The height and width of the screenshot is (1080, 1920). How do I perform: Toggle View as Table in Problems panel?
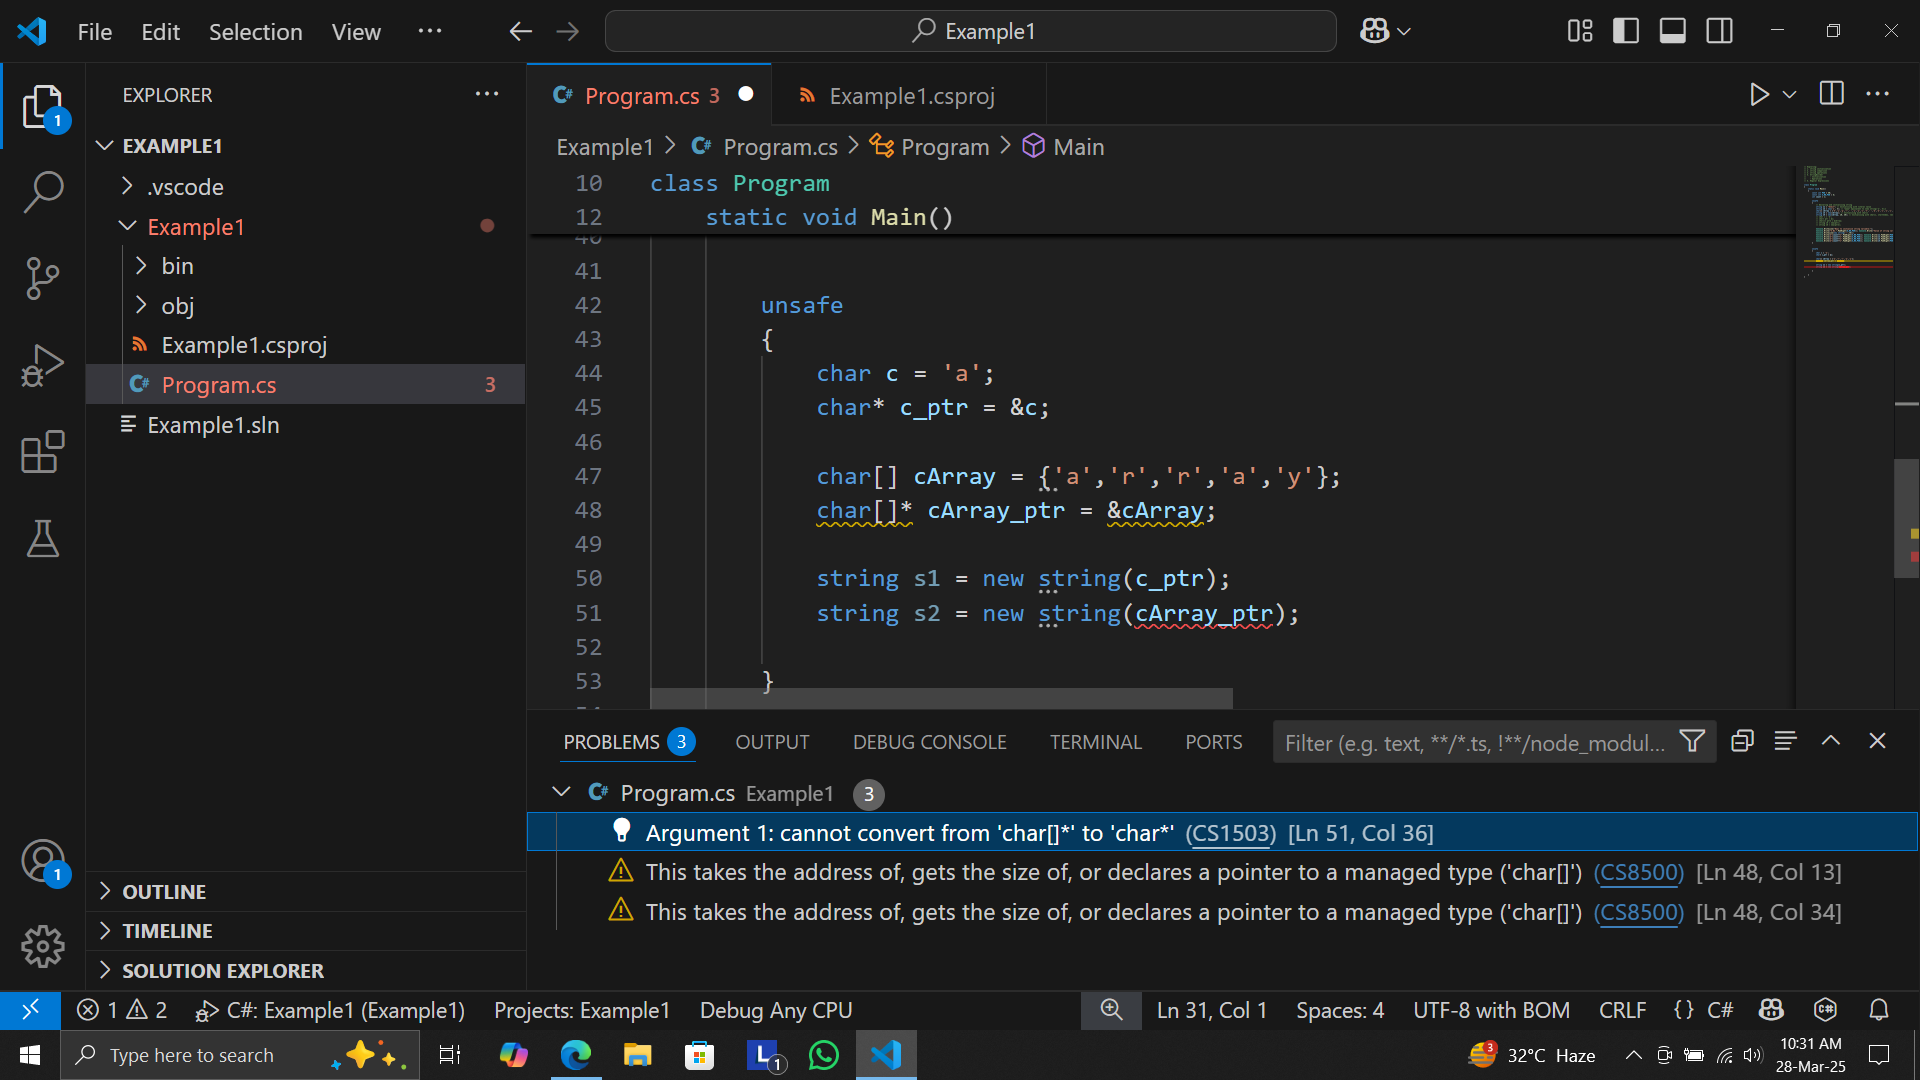[x=1786, y=741]
